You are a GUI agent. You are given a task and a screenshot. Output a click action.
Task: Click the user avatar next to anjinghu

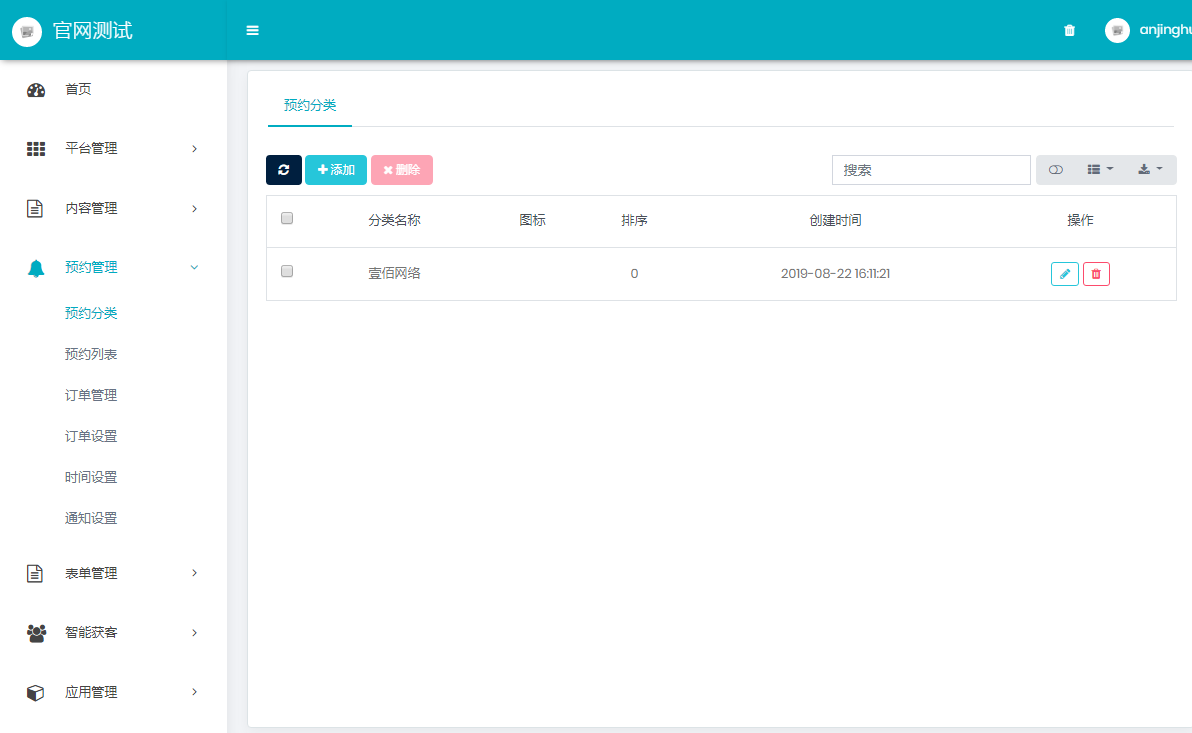(x=1117, y=30)
